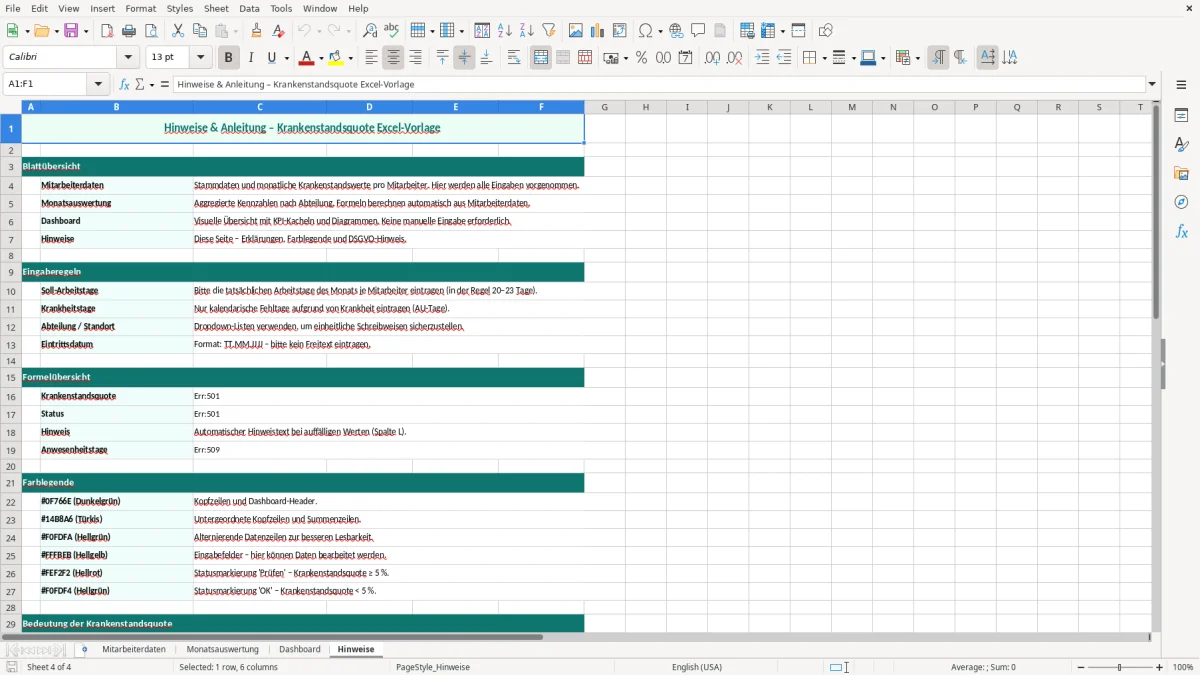
Task: Toggle Bold formatting
Action: (x=228, y=58)
